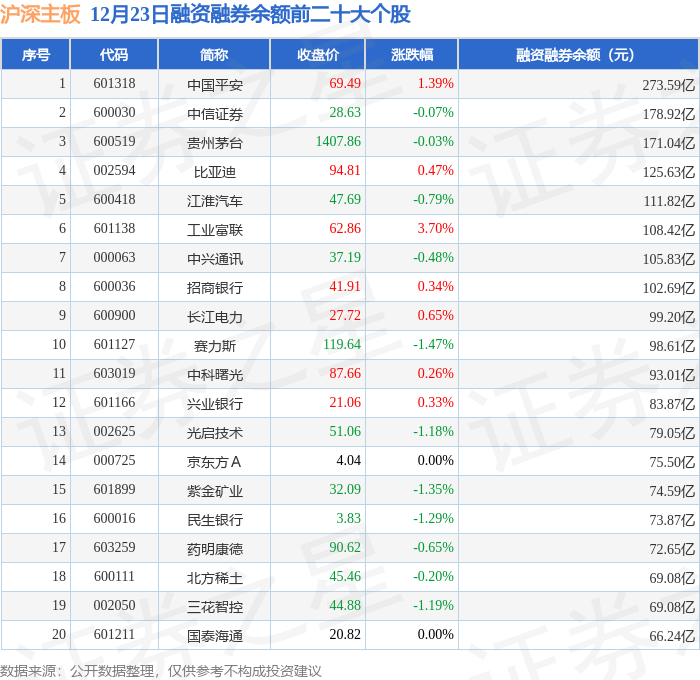Screen dimensions: 700x680
Task: Click the 代码 column header
Action: [x=114, y=55]
